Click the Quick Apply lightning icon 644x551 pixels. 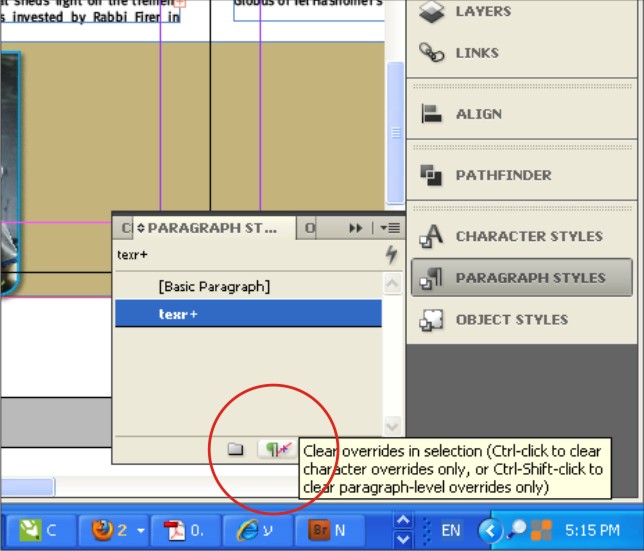point(392,254)
